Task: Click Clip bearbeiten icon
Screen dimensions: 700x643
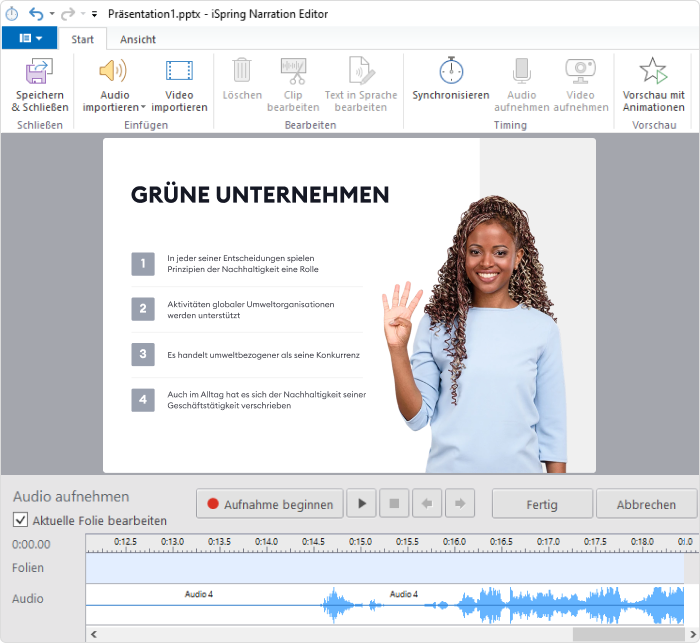Action: (x=293, y=71)
